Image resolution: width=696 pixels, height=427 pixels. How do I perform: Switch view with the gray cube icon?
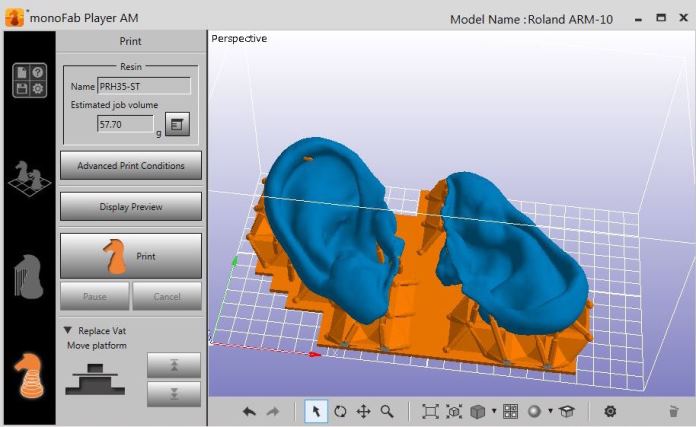click(x=478, y=411)
